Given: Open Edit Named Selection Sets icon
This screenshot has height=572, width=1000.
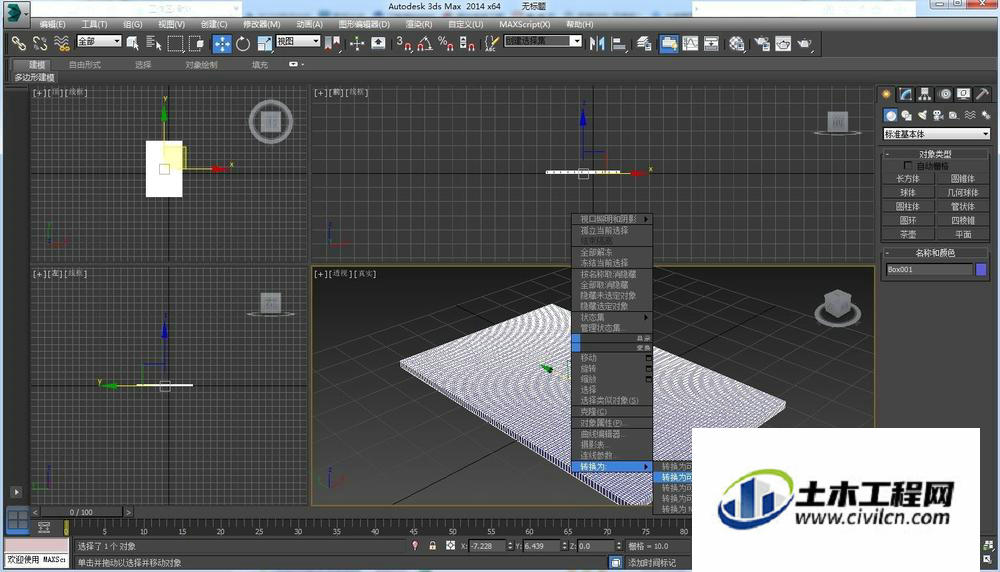Looking at the screenshot, I should pyautogui.click(x=491, y=43).
